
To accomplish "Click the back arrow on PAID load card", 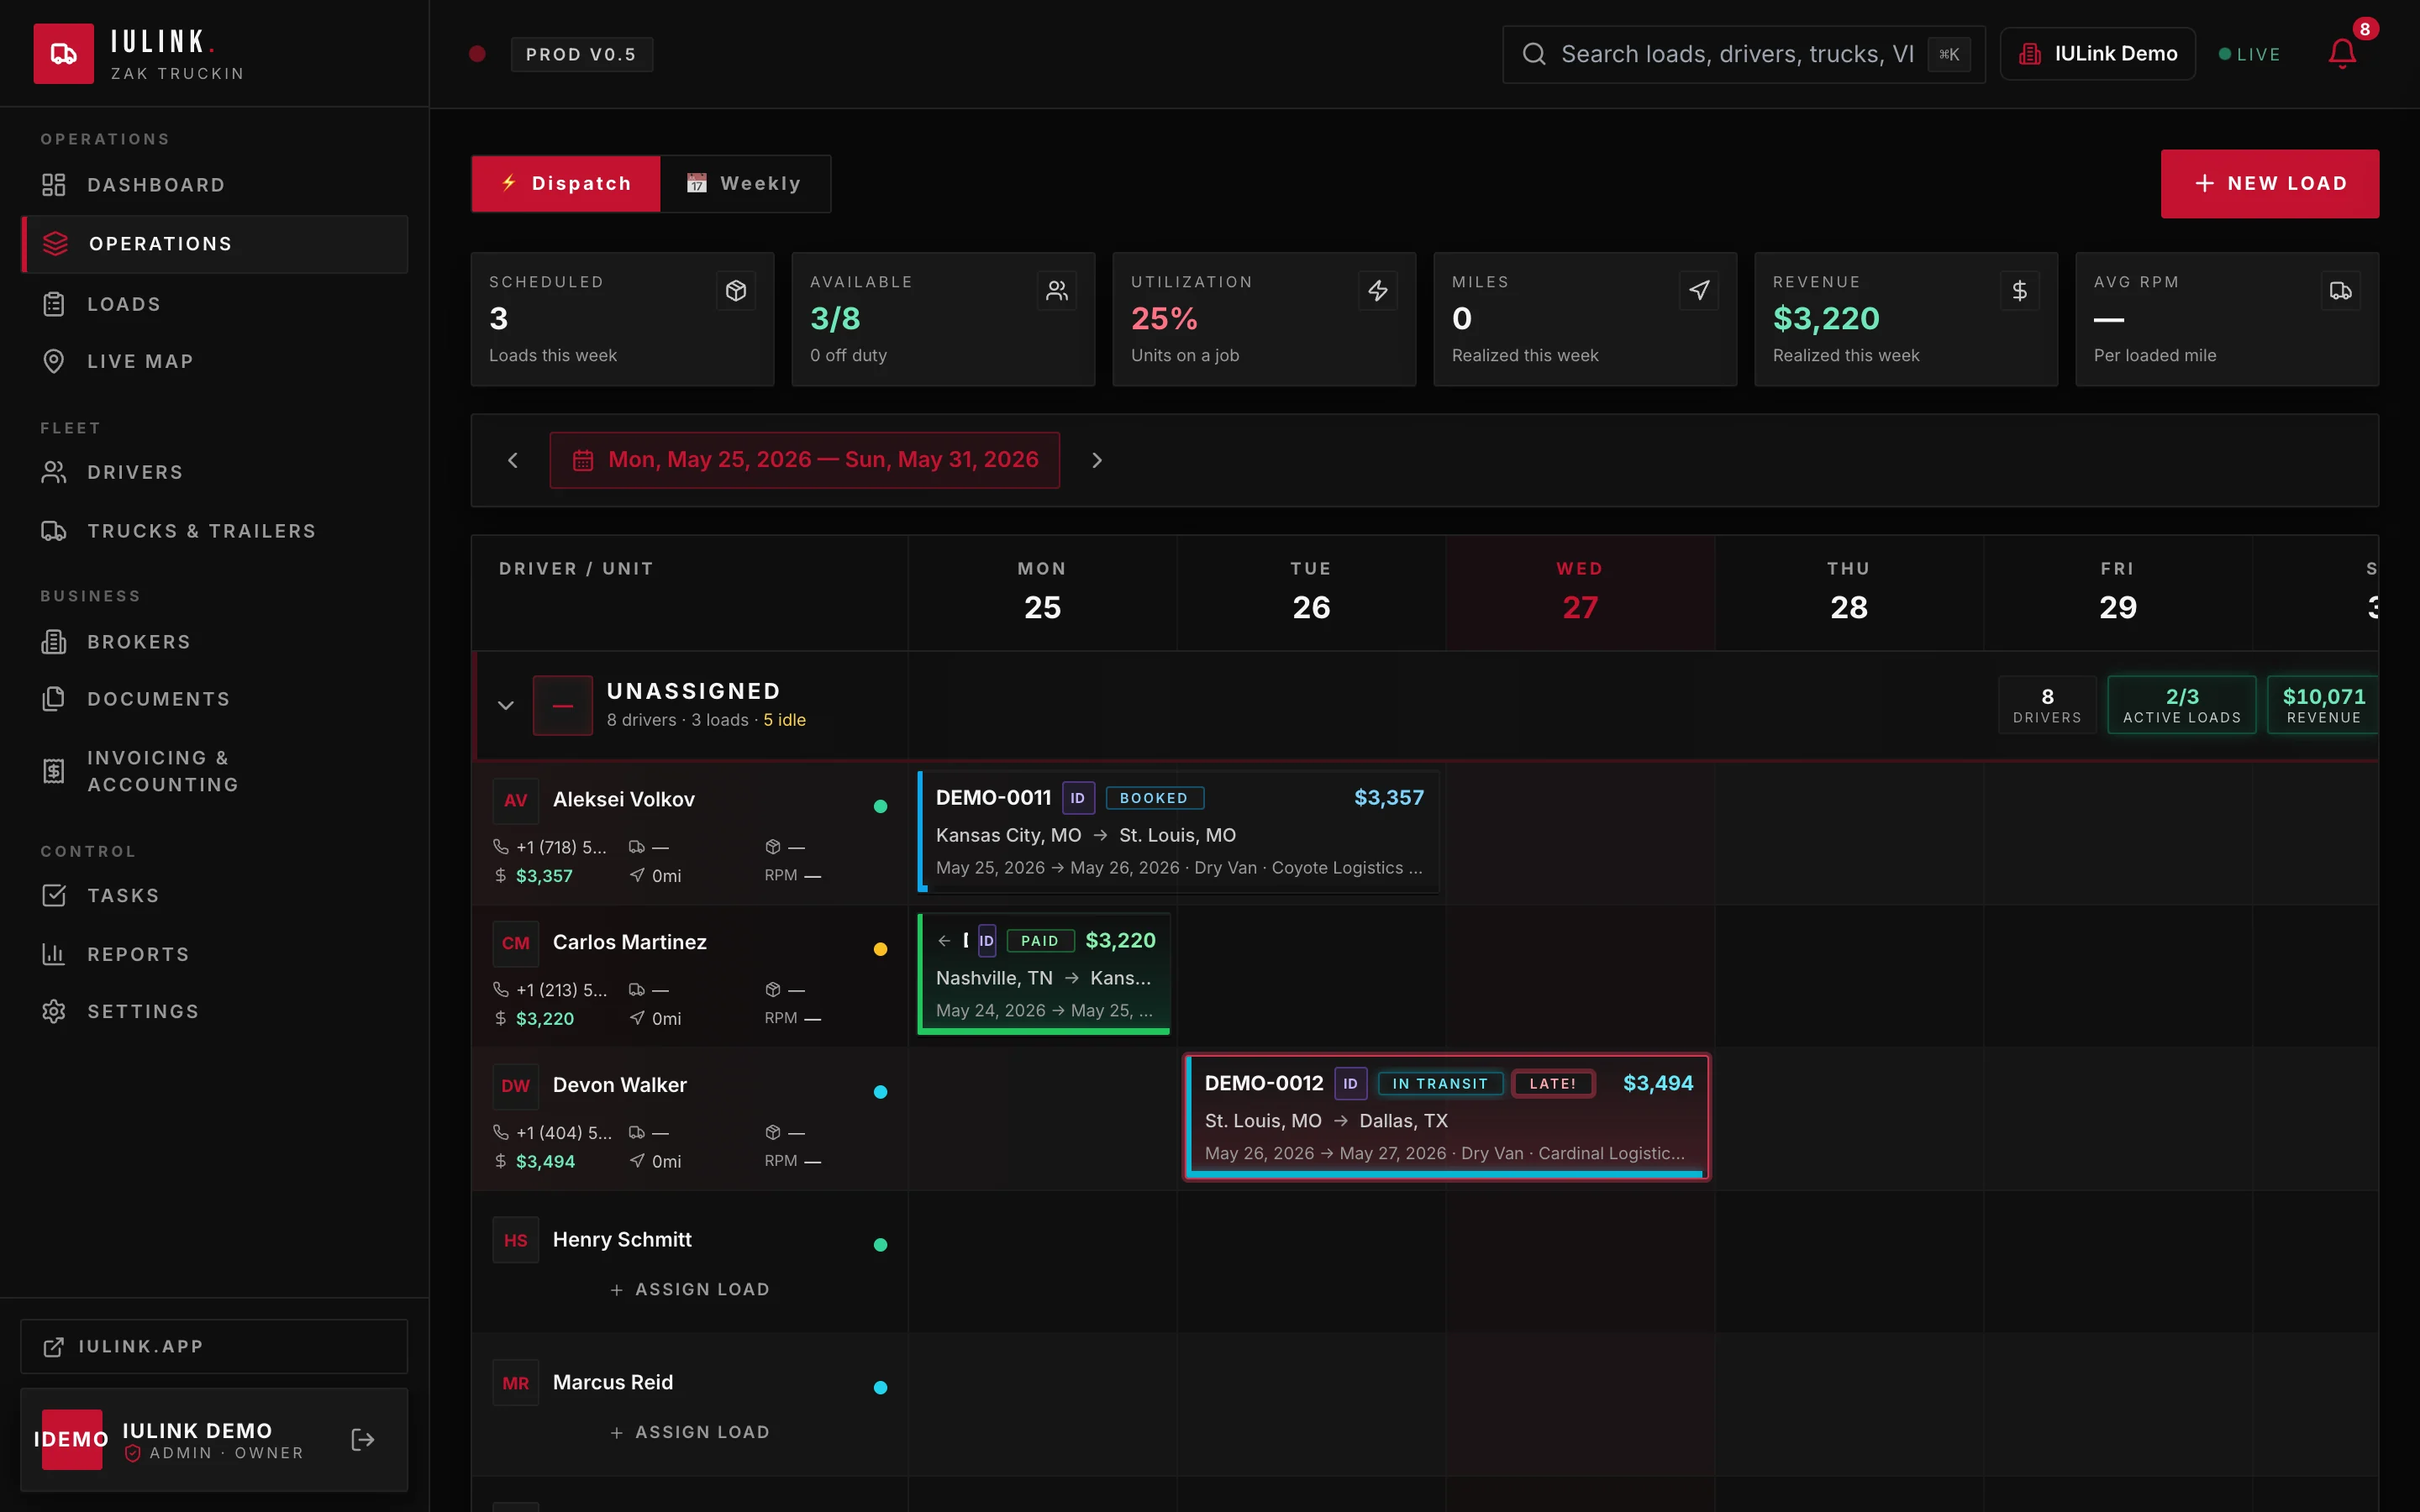I will [944, 941].
